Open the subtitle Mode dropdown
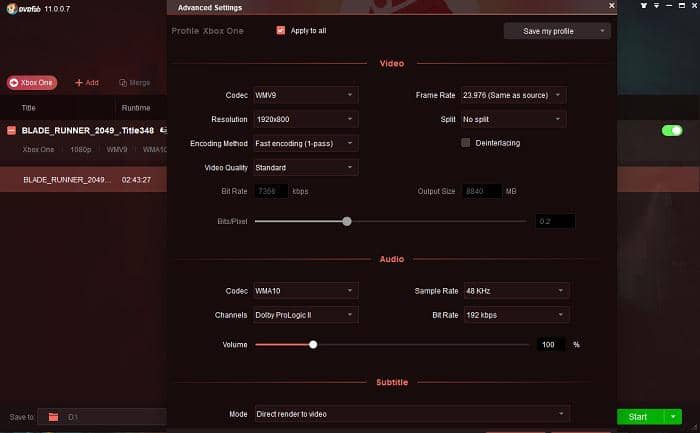The width and height of the screenshot is (700, 433). 412,414
